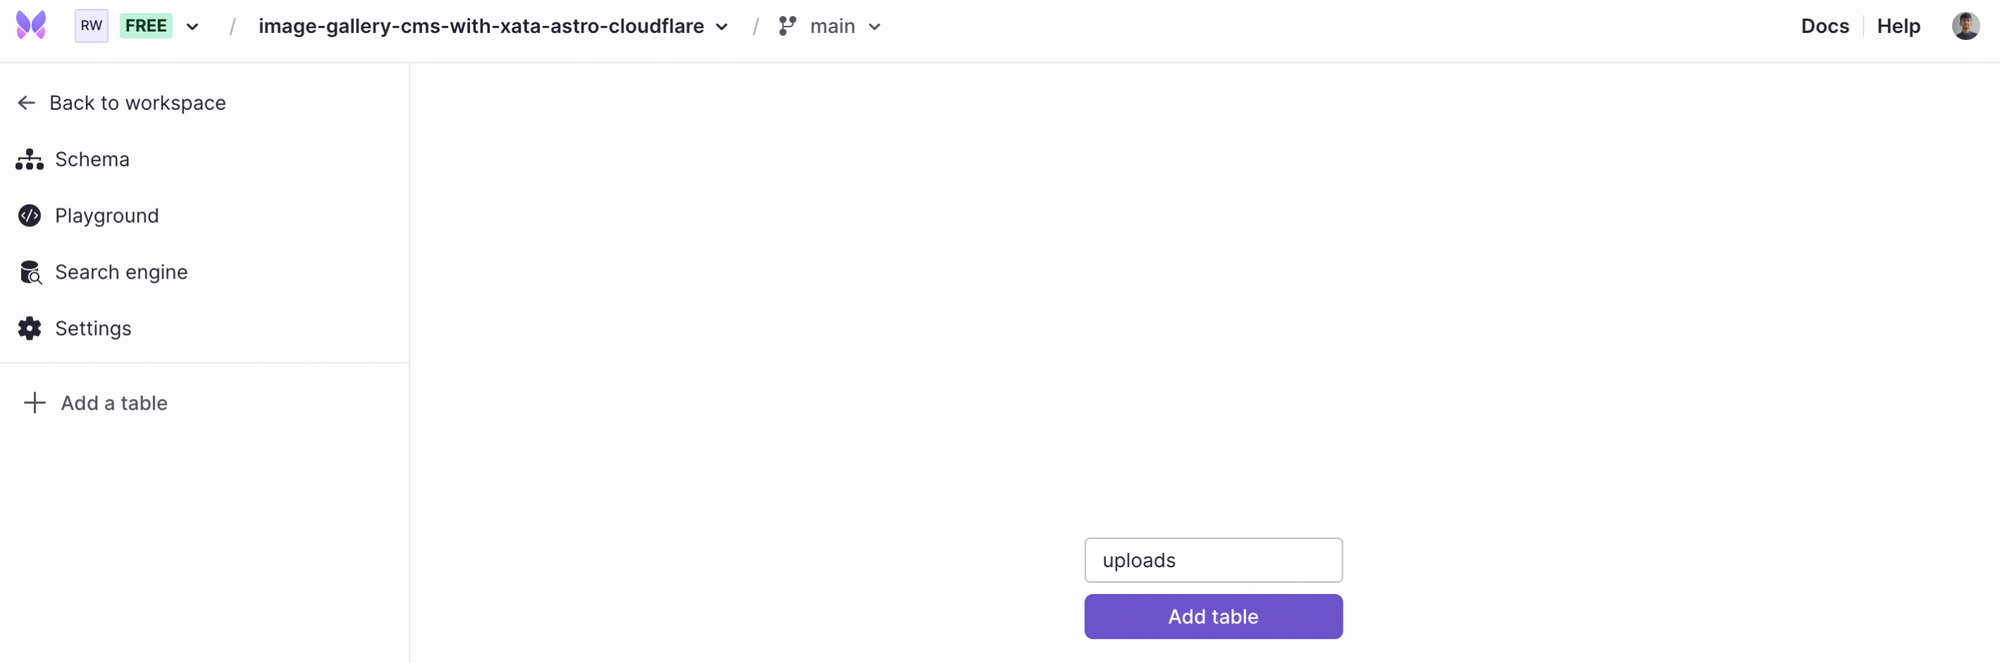Image resolution: width=2000 pixels, height=663 pixels.
Task: Expand the main branch dropdown chevron
Action: tap(875, 27)
